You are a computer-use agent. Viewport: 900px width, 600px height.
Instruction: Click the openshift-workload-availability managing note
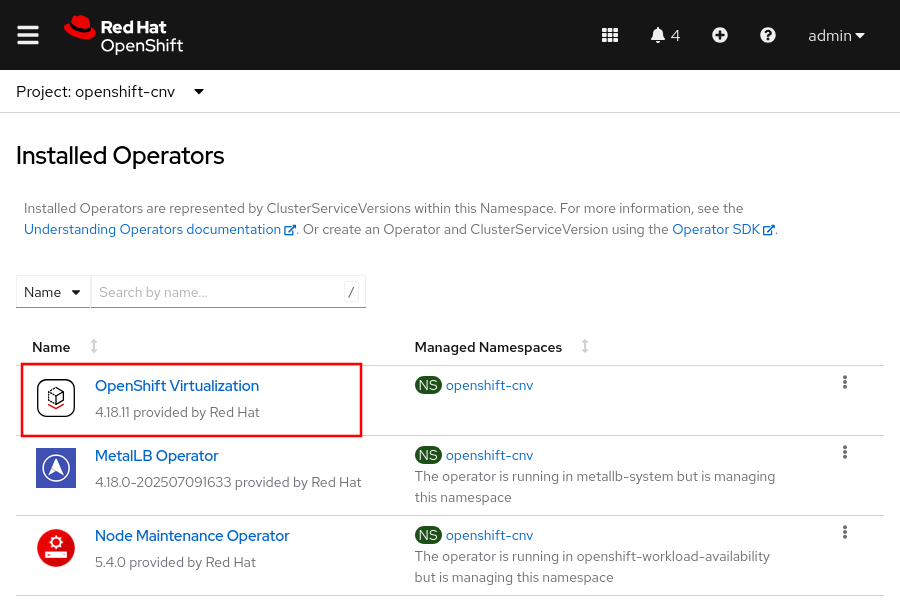[592, 567]
